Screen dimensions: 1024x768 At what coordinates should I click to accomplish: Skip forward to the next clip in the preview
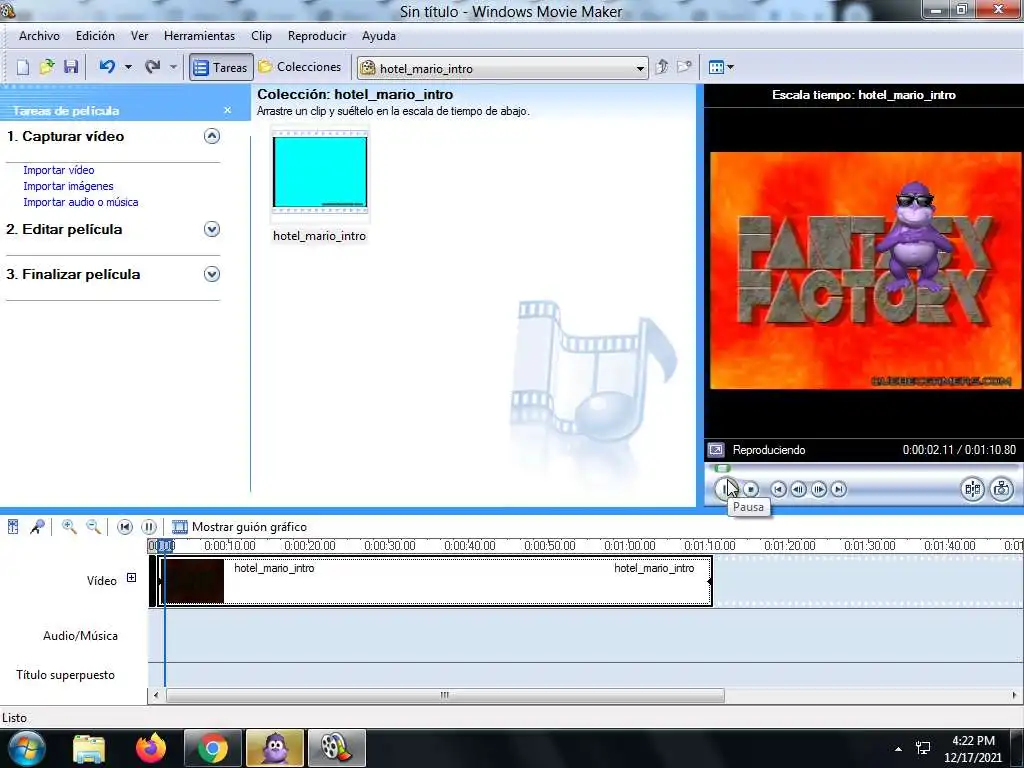tap(839, 489)
